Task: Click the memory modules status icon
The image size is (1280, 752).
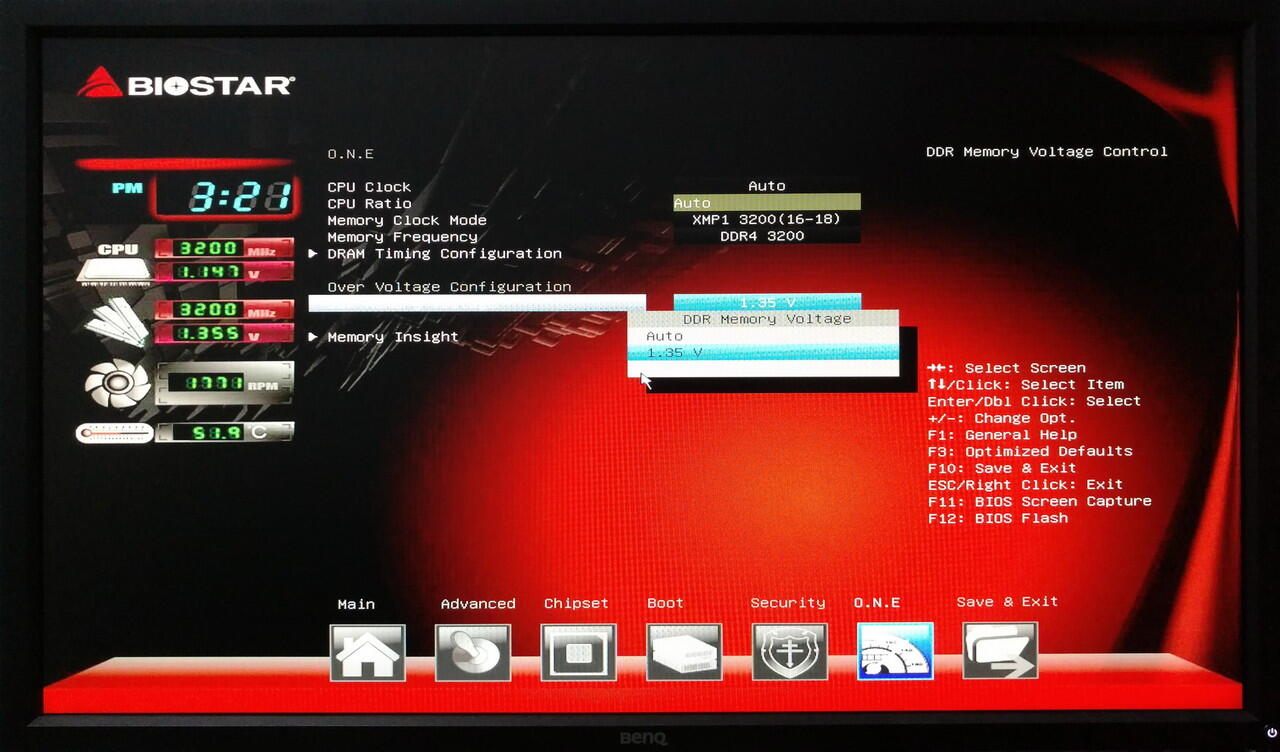Action: [116, 321]
